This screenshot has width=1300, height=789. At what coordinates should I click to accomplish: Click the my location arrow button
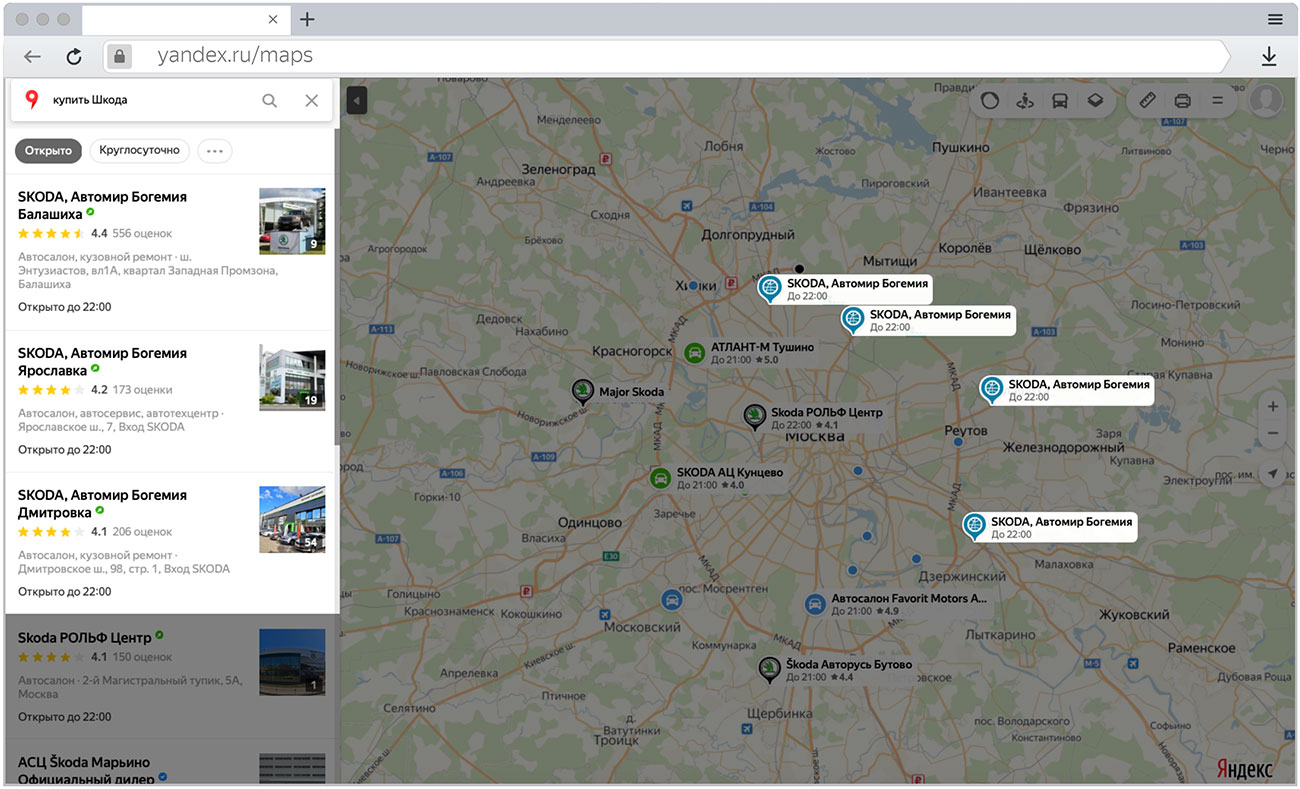(x=1272, y=473)
